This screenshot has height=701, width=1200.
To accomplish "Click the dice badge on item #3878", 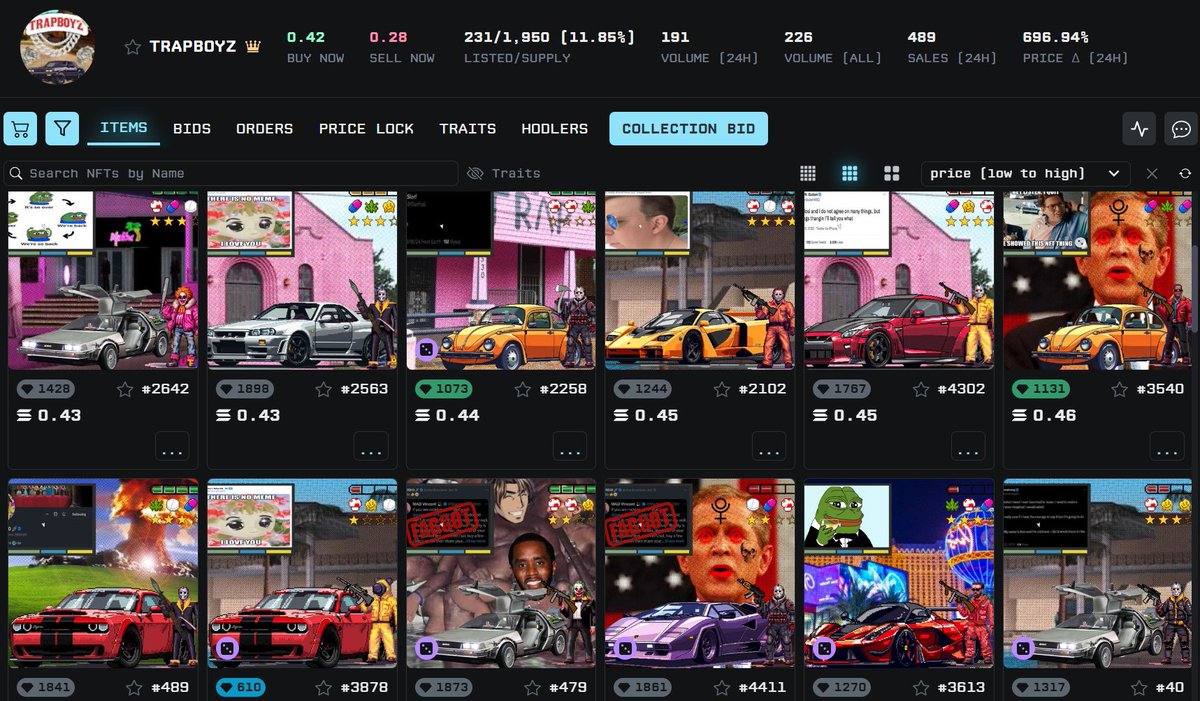I will [x=227, y=649].
